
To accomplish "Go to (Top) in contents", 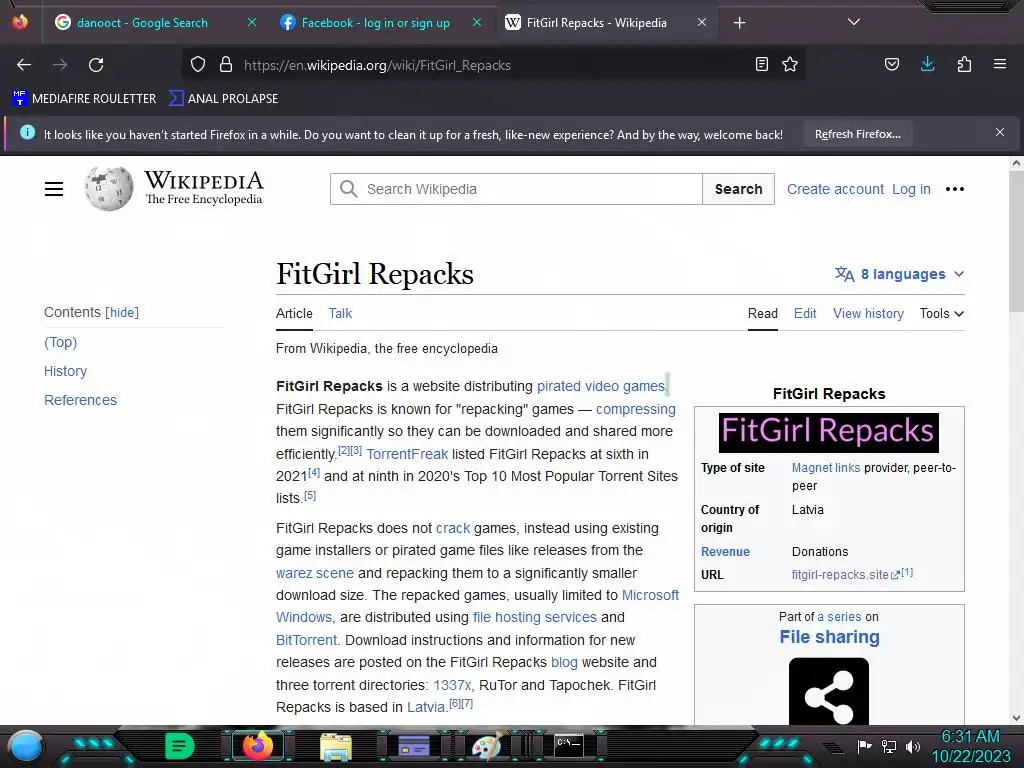I will click(x=61, y=342).
